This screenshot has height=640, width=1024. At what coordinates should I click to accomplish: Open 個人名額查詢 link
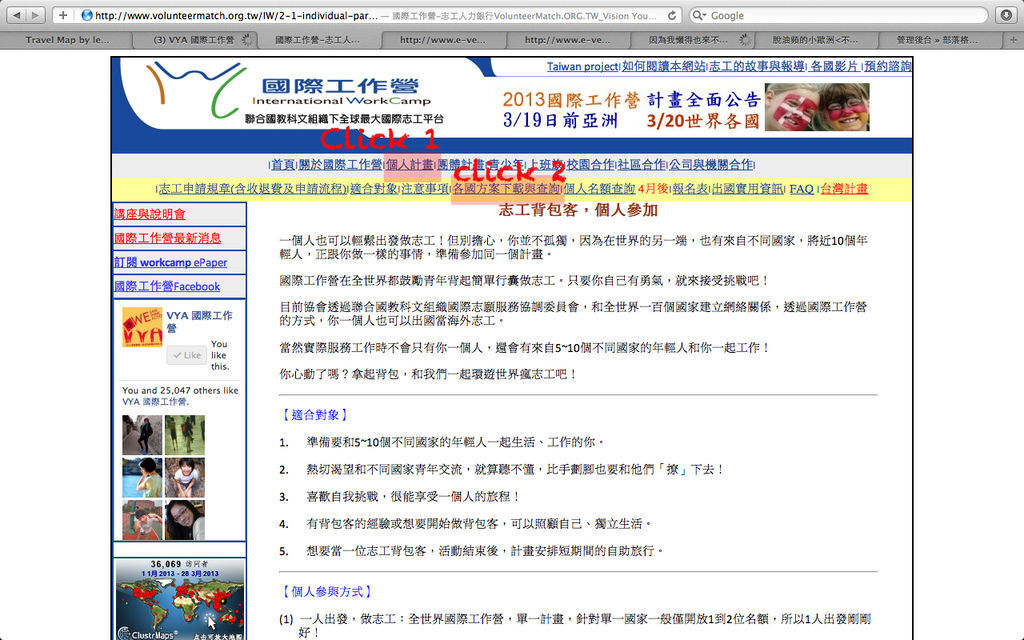point(600,189)
